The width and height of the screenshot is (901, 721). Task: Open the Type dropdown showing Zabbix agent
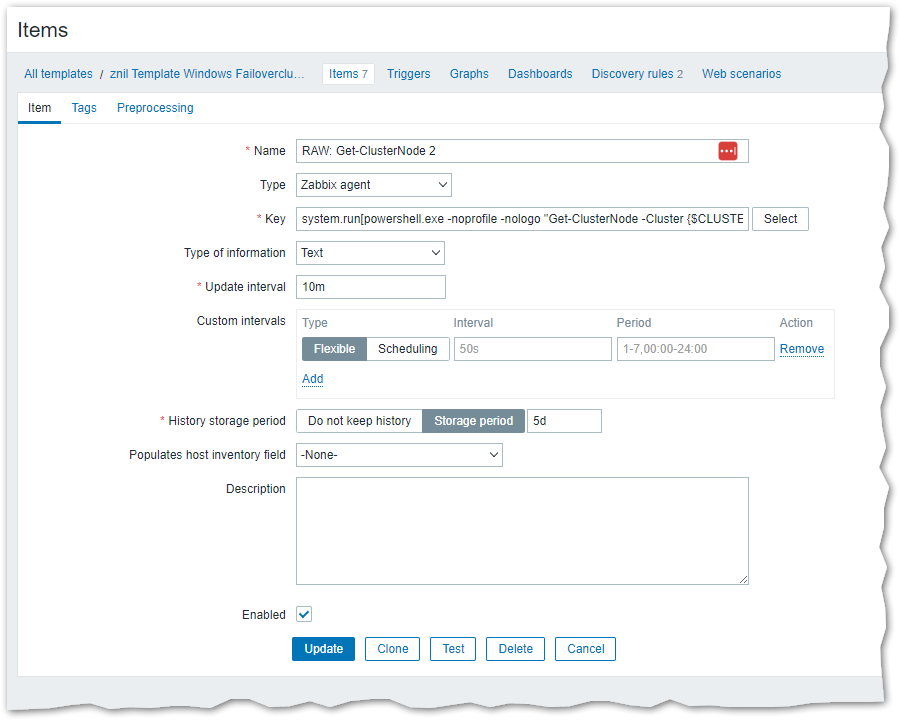(x=374, y=185)
